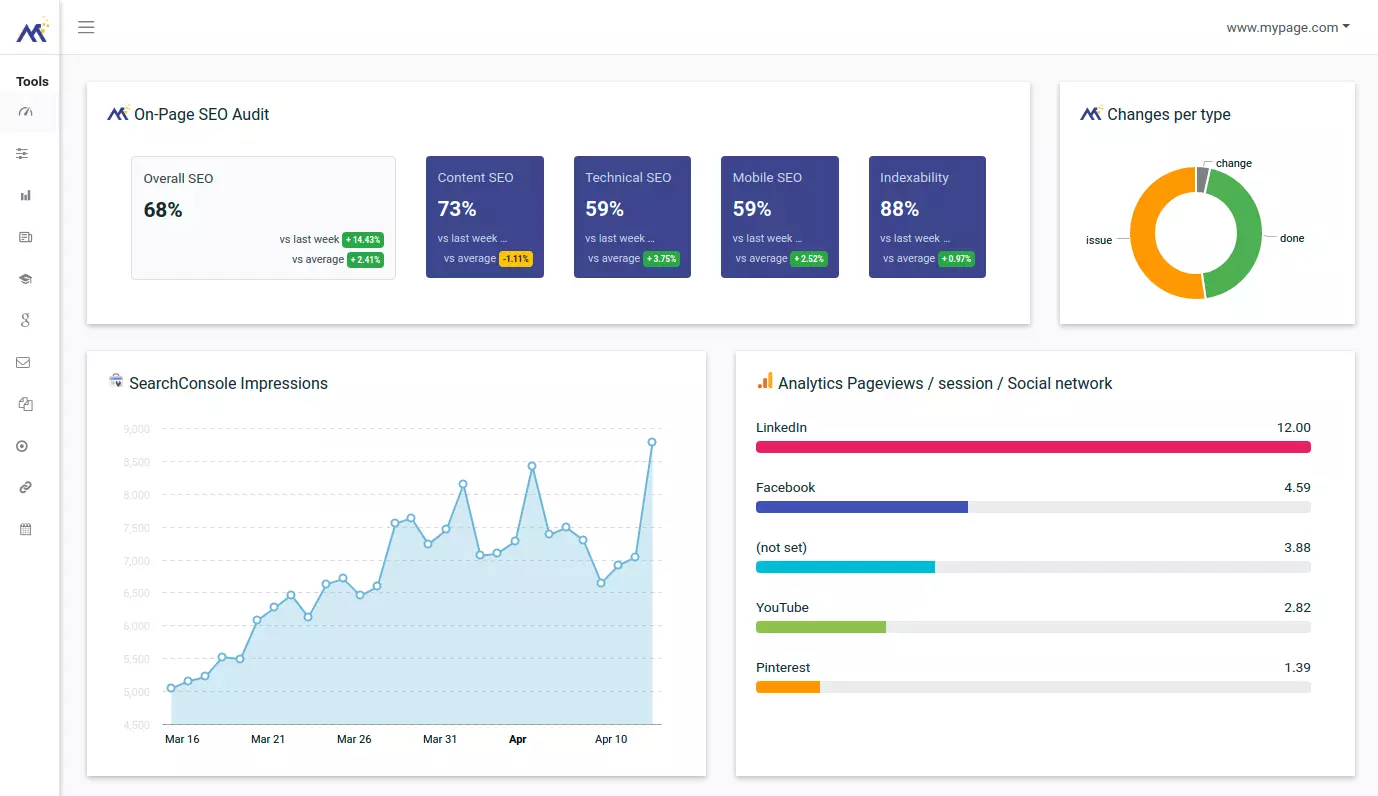This screenshot has height=796, width=1378.
Task: Open the target circle tool in the sidebar
Action: [x=22, y=446]
